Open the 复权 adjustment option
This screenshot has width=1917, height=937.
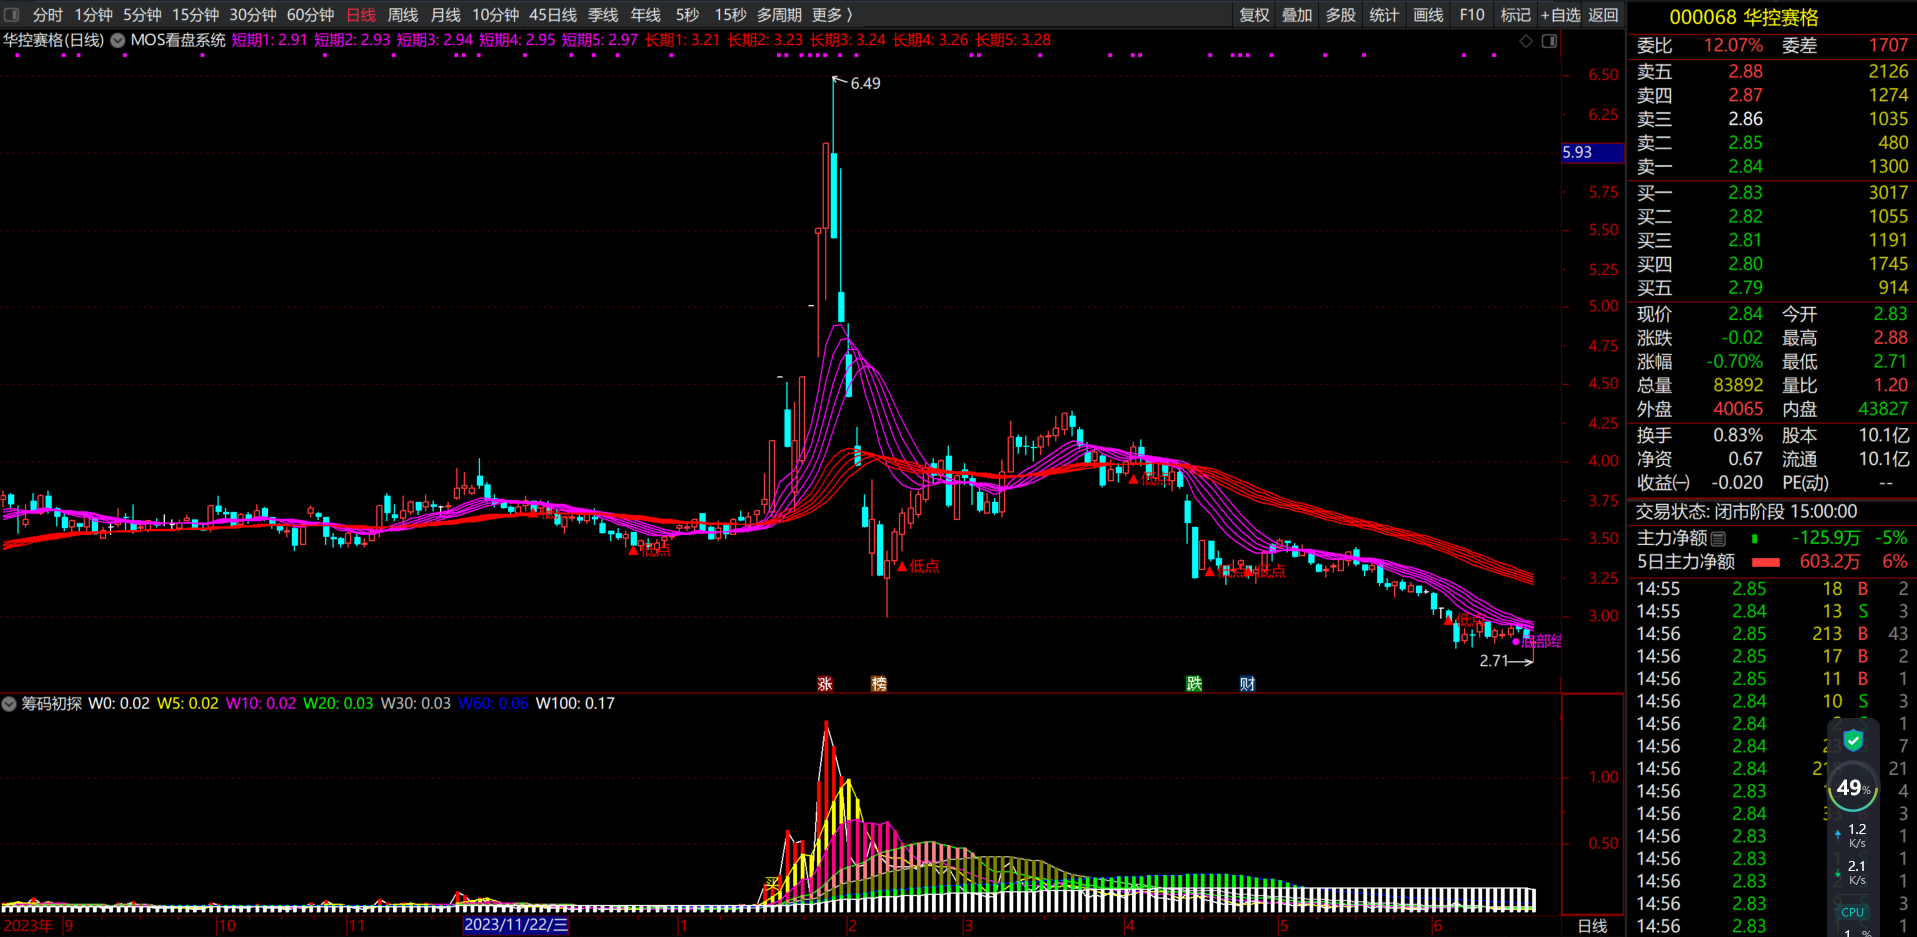tap(1254, 15)
